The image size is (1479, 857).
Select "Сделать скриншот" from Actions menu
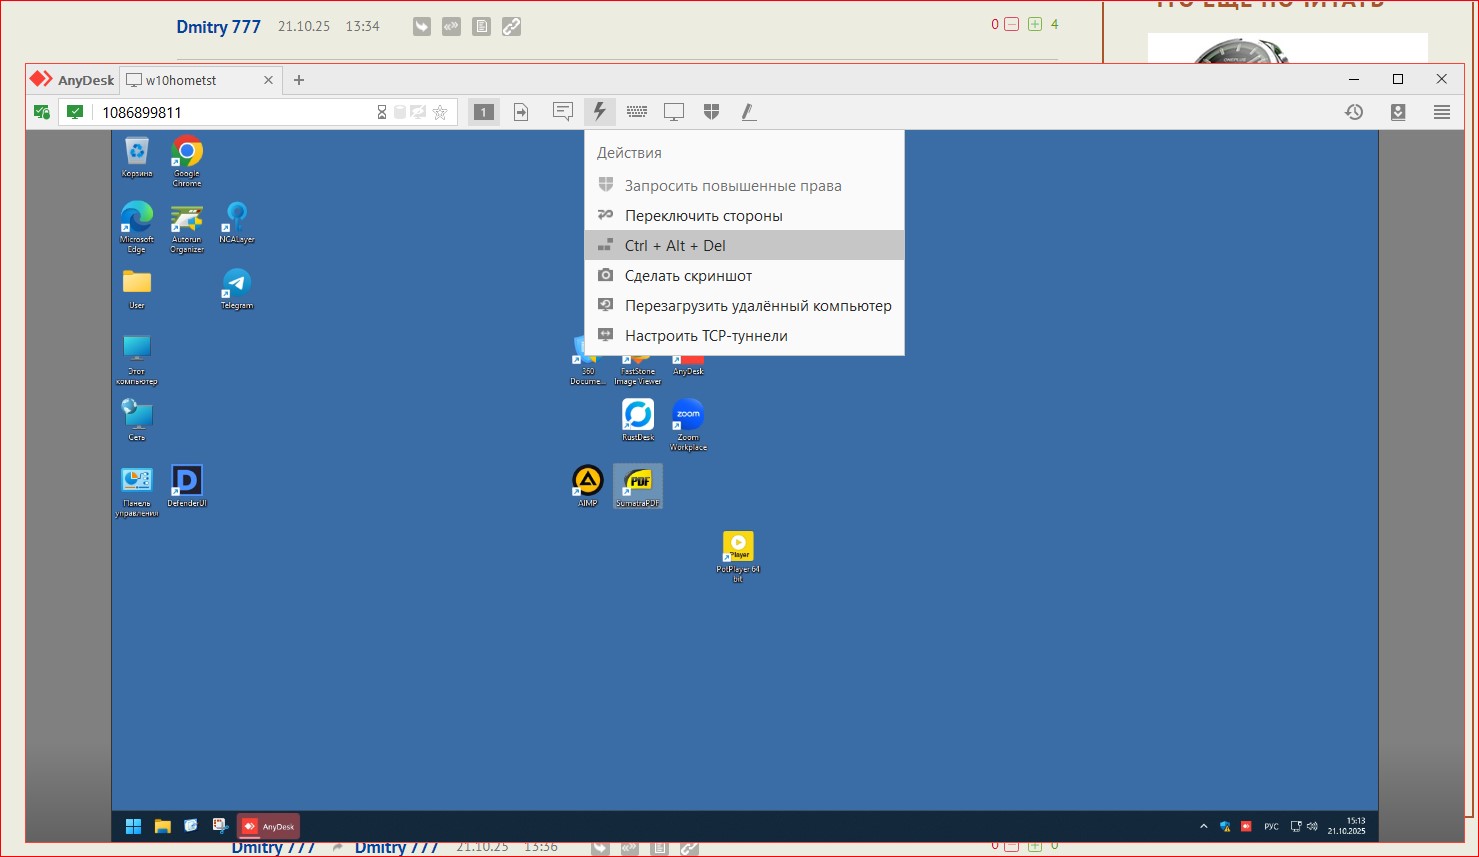point(688,276)
